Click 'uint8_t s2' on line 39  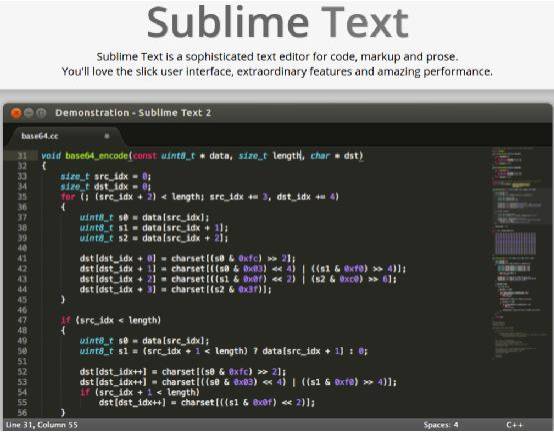tap(104, 238)
